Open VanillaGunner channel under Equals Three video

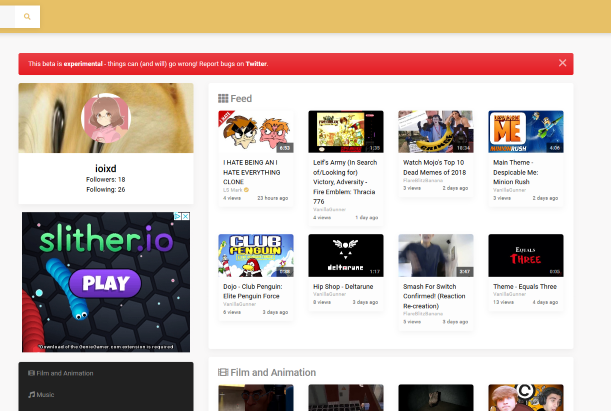pyautogui.click(x=509, y=295)
